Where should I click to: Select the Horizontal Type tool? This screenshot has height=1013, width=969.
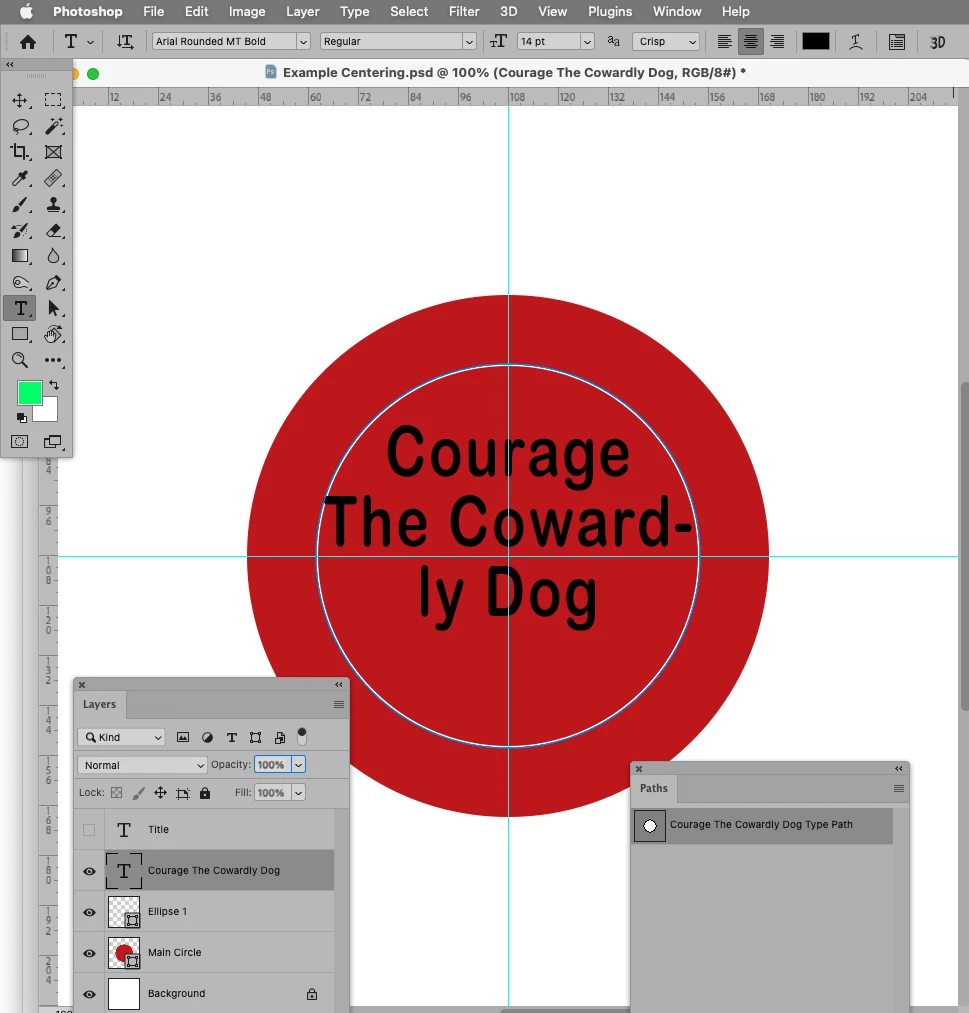20,308
